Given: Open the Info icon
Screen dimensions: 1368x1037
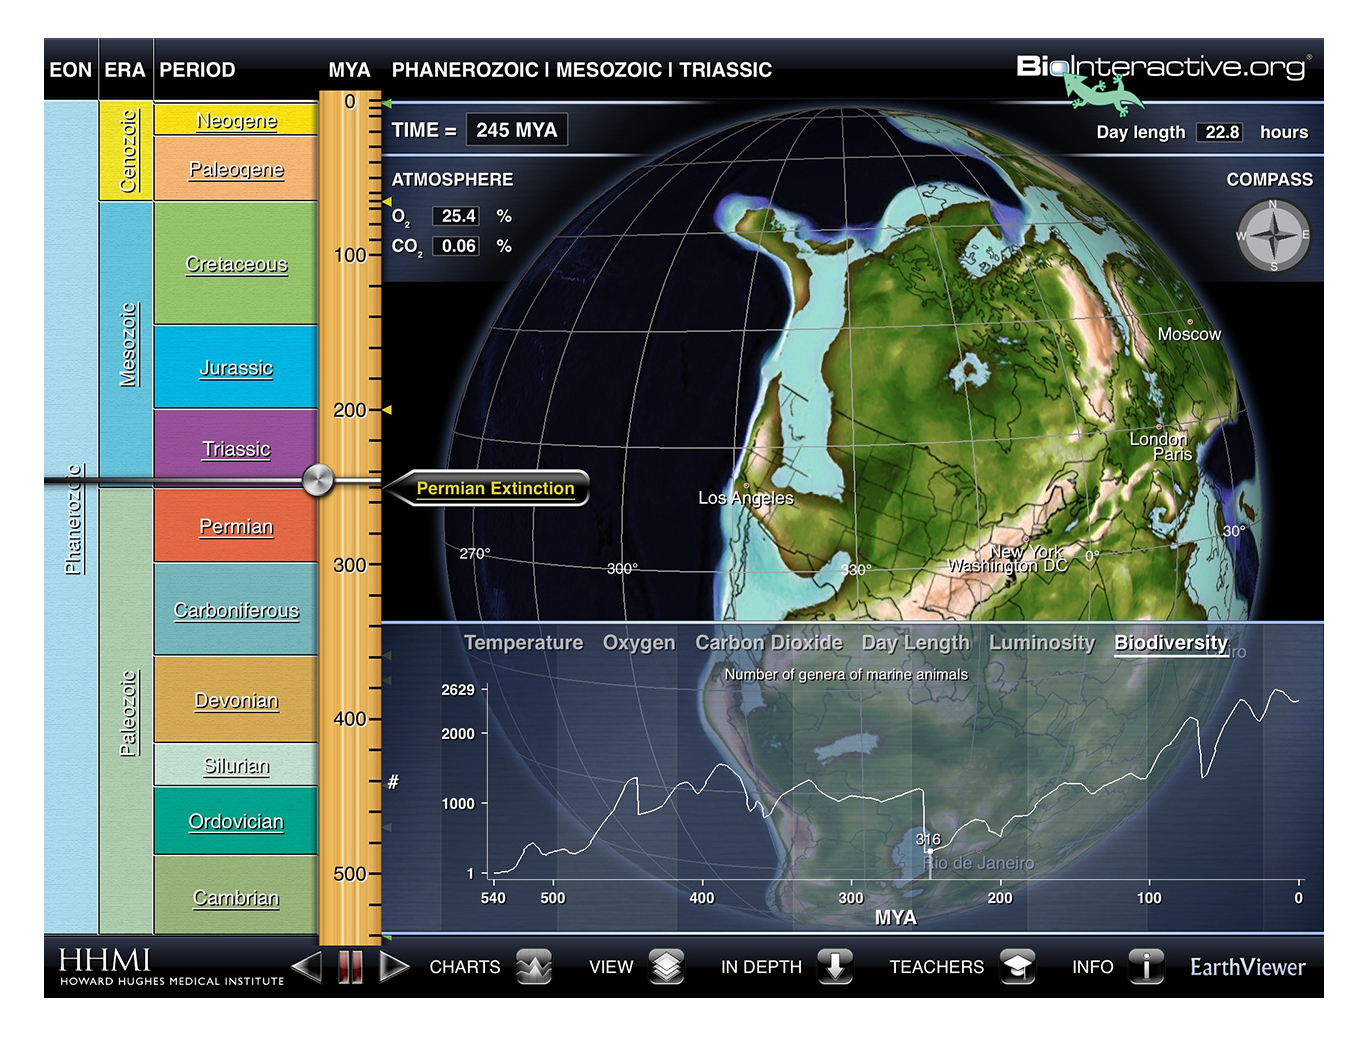Looking at the screenshot, I should click(1146, 967).
